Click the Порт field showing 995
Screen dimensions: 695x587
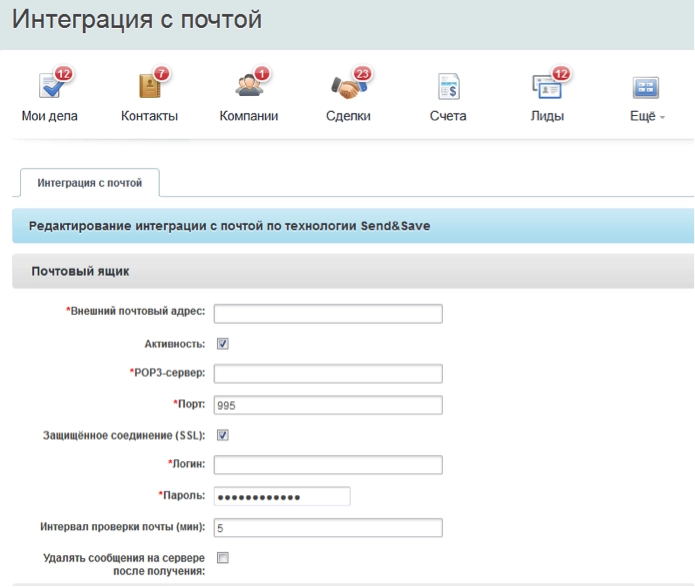[x=328, y=405]
